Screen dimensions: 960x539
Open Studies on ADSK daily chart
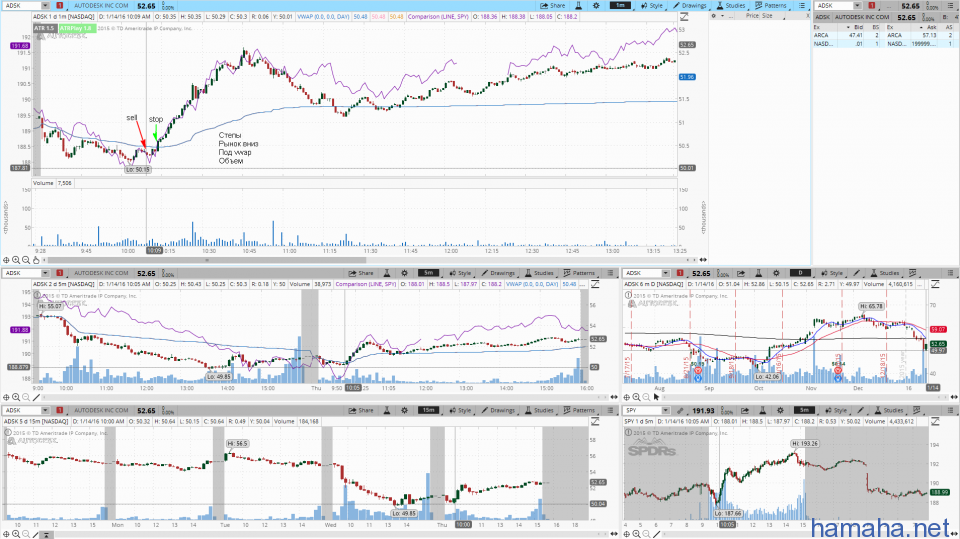[x=885, y=273]
